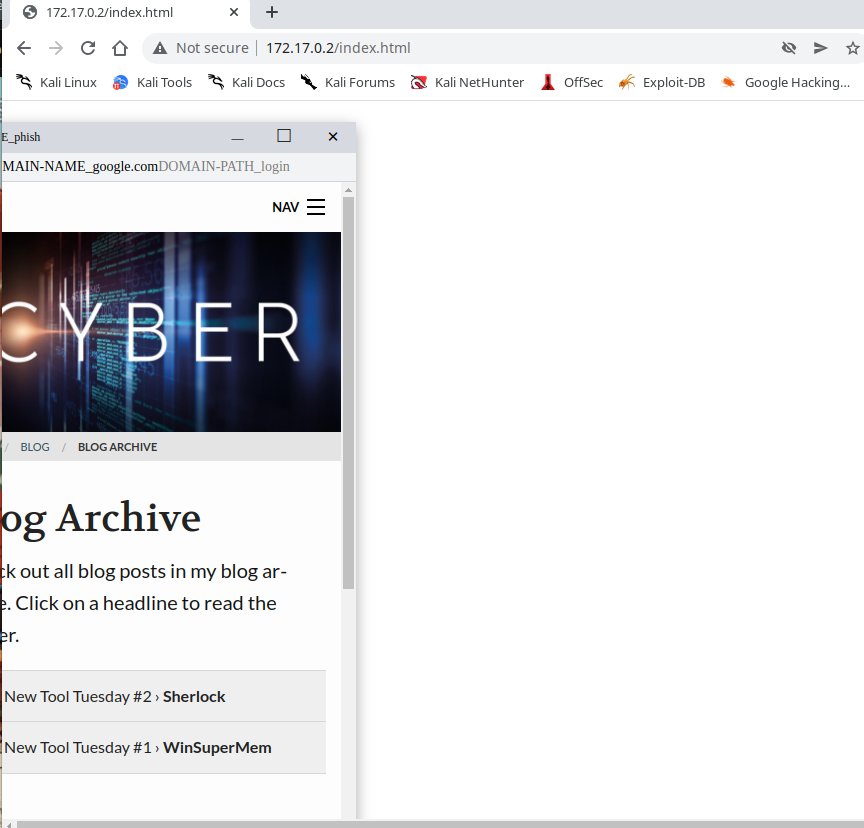Click the paper-plane send icon
Viewport: 864px width, 828px height.
[x=820, y=47]
